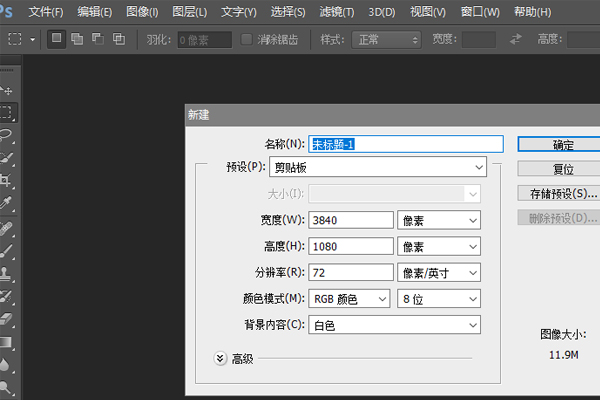Toggle the 消除锯齿 anti-alias checkbox
The width and height of the screenshot is (600, 400).
[246, 39]
